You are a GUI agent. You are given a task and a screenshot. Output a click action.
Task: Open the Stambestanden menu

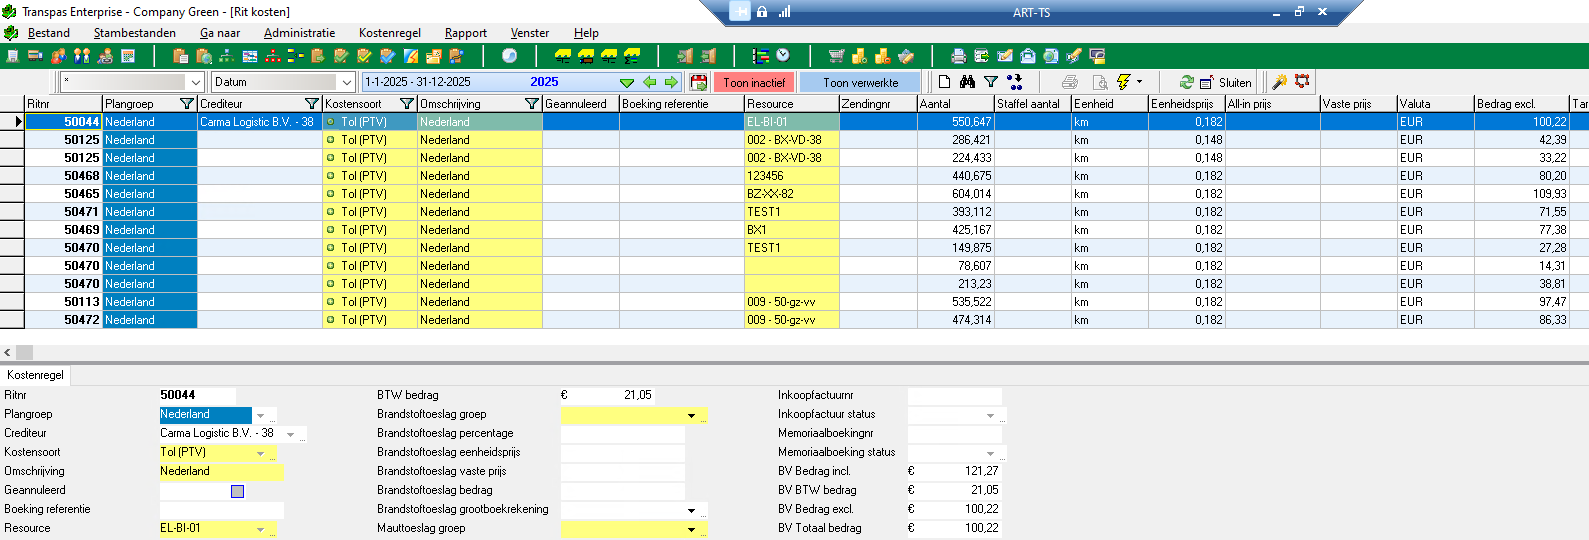[x=134, y=33]
